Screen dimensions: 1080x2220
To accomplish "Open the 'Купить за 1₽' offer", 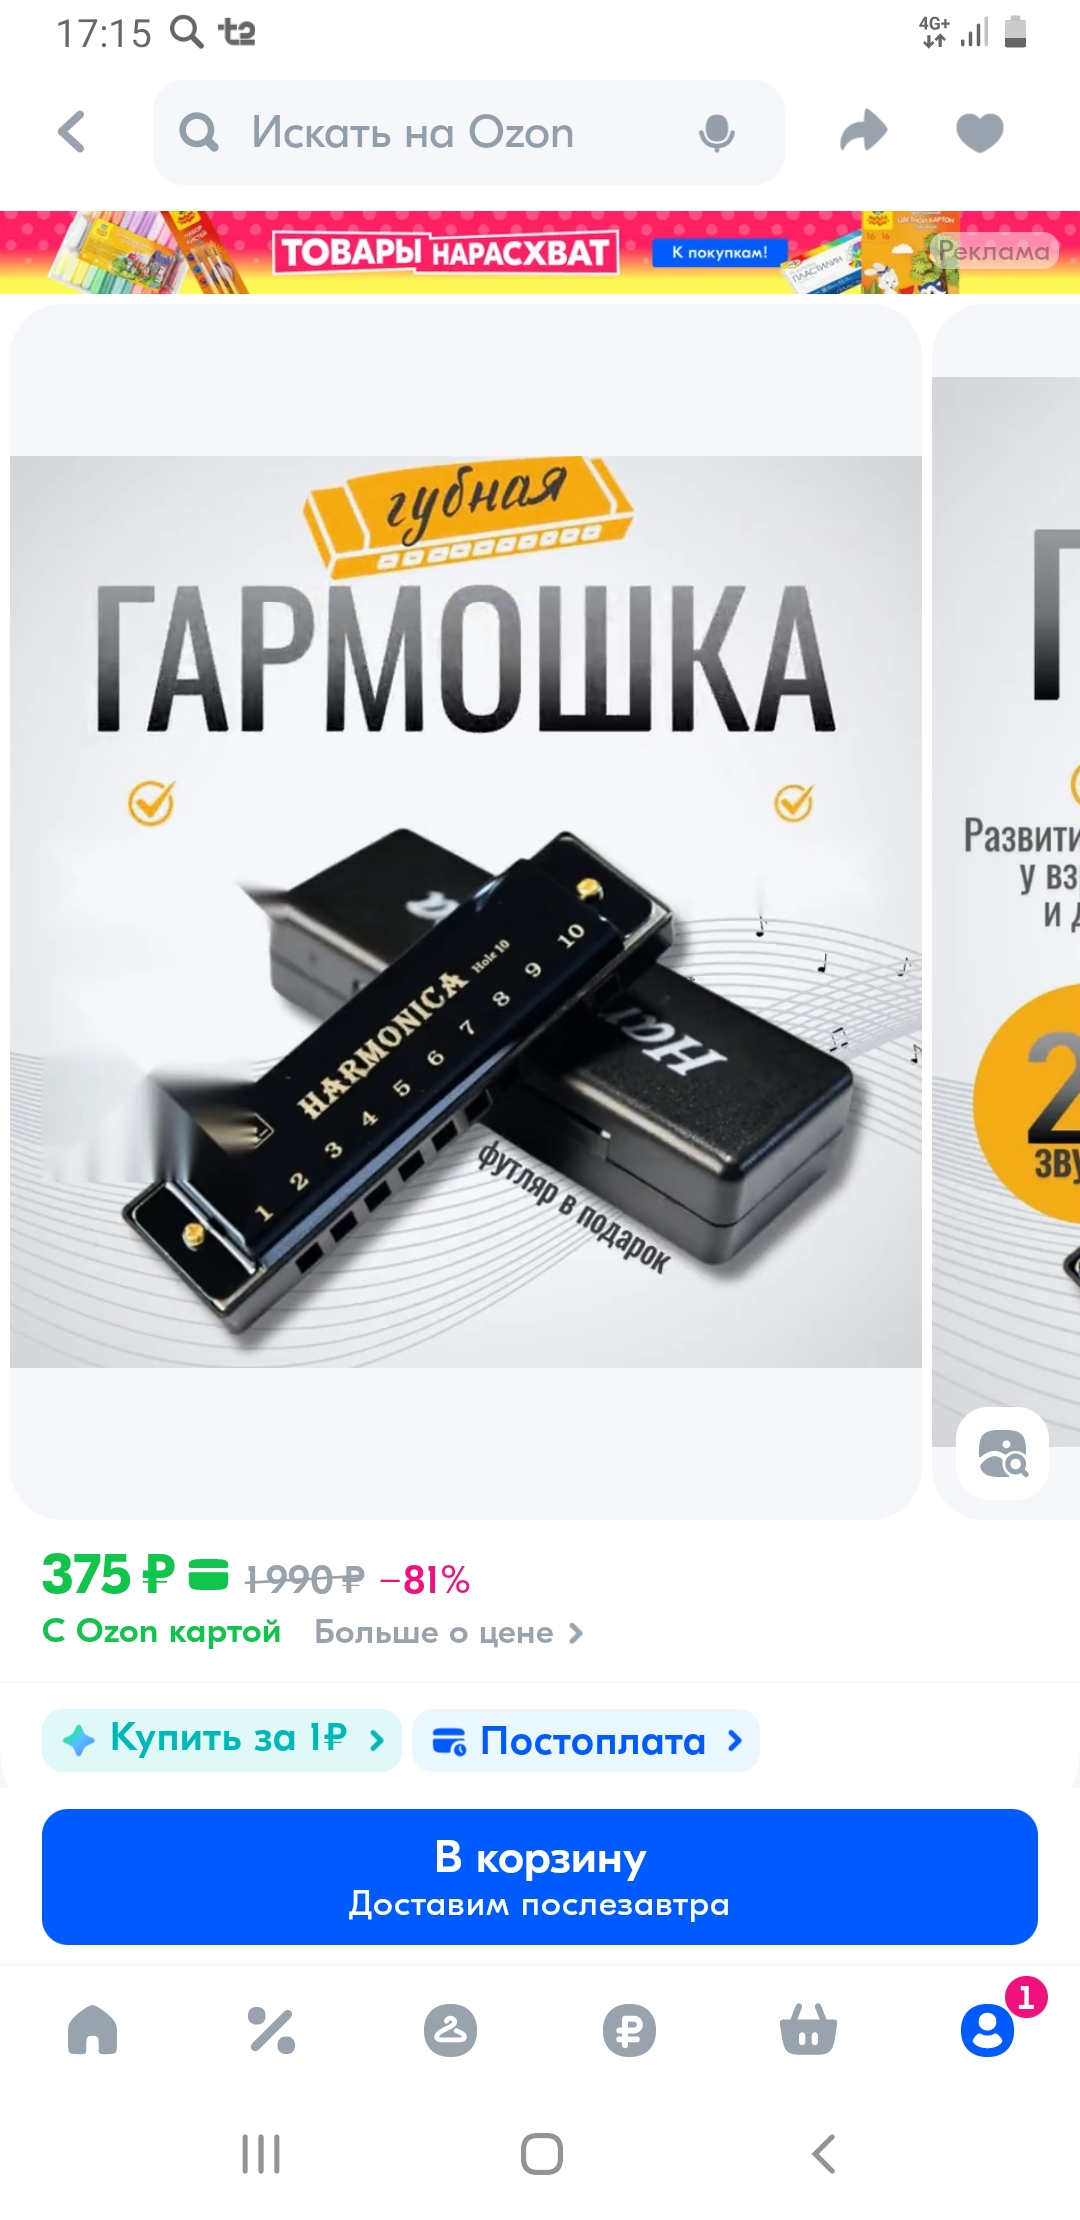I will (221, 1740).
